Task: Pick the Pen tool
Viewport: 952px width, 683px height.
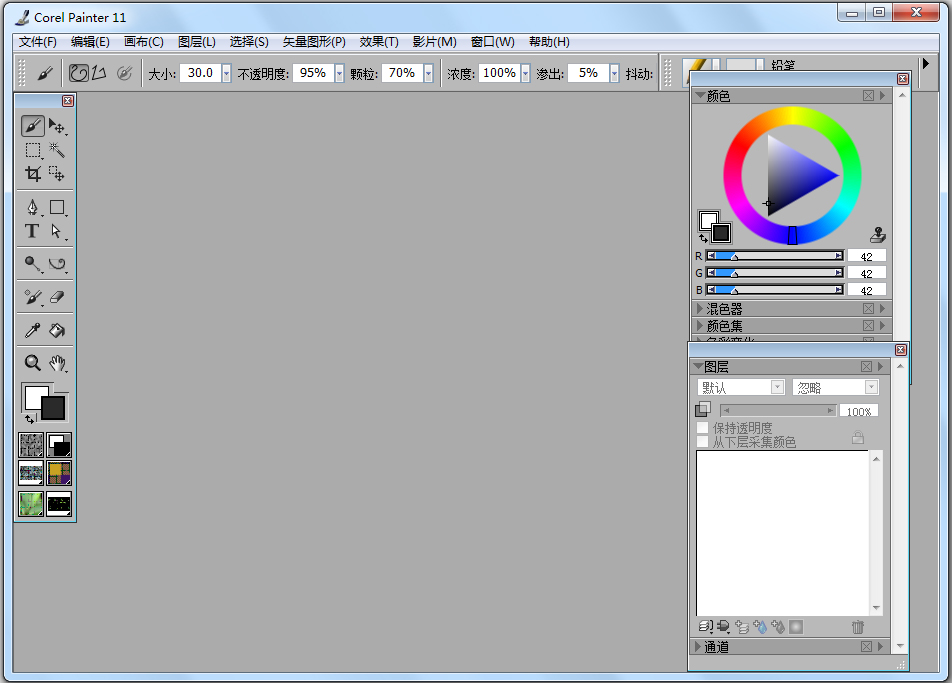Action: [x=33, y=207]
